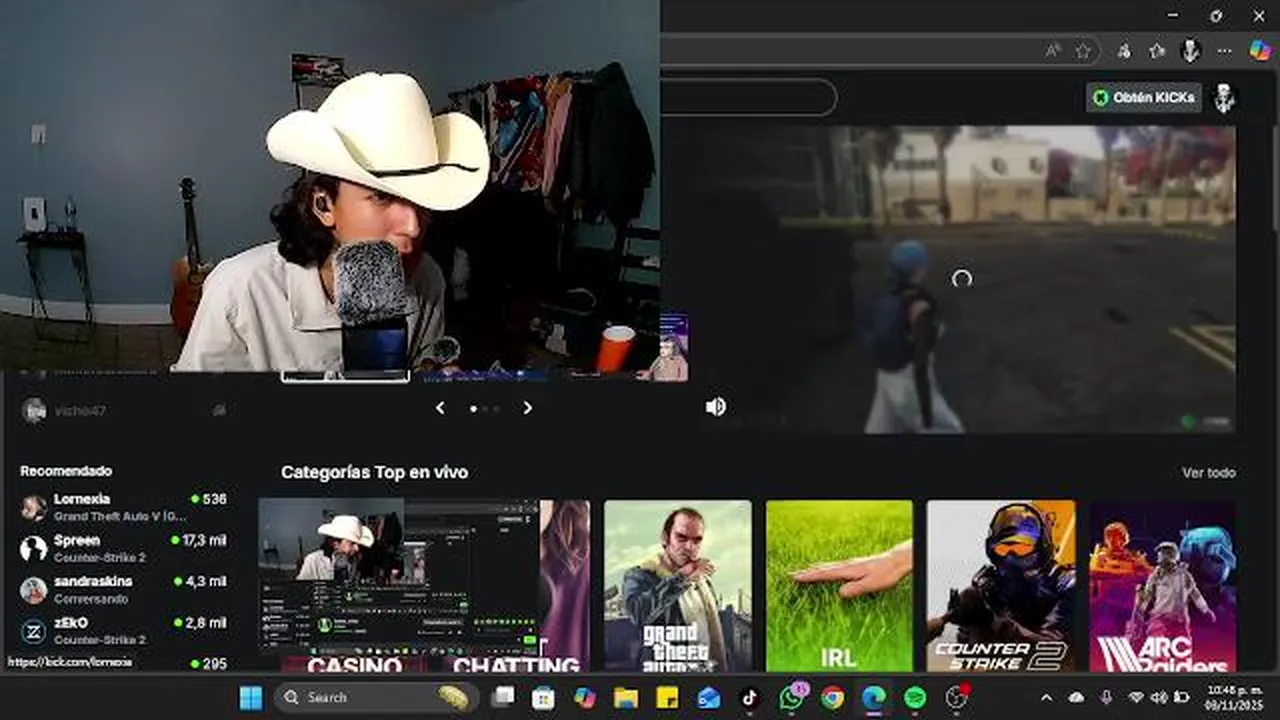The image size is (1280, 720).
Task: Open Copilot app from taskbar
Action: pyautogui.click(x=585, y=697)
